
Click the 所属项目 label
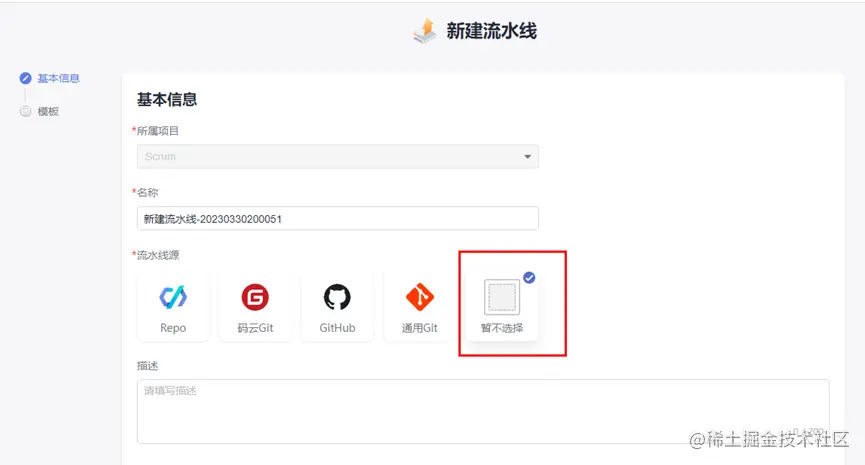click(x=158, y=131)
